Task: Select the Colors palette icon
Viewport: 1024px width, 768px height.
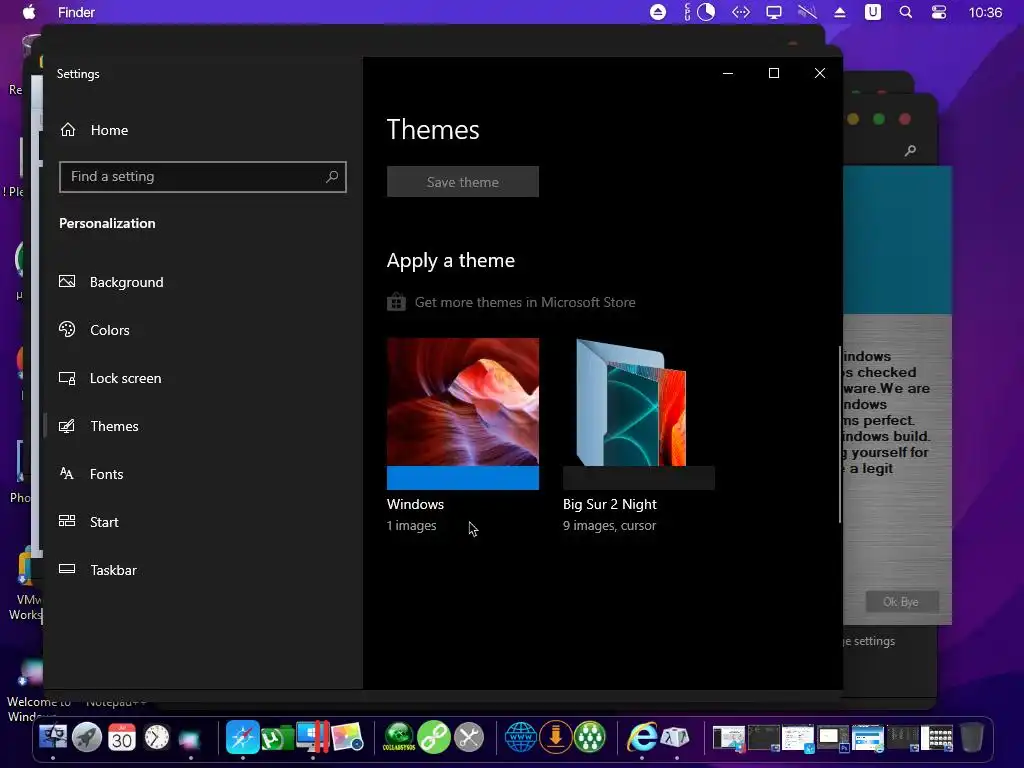Action: [67, 329]
